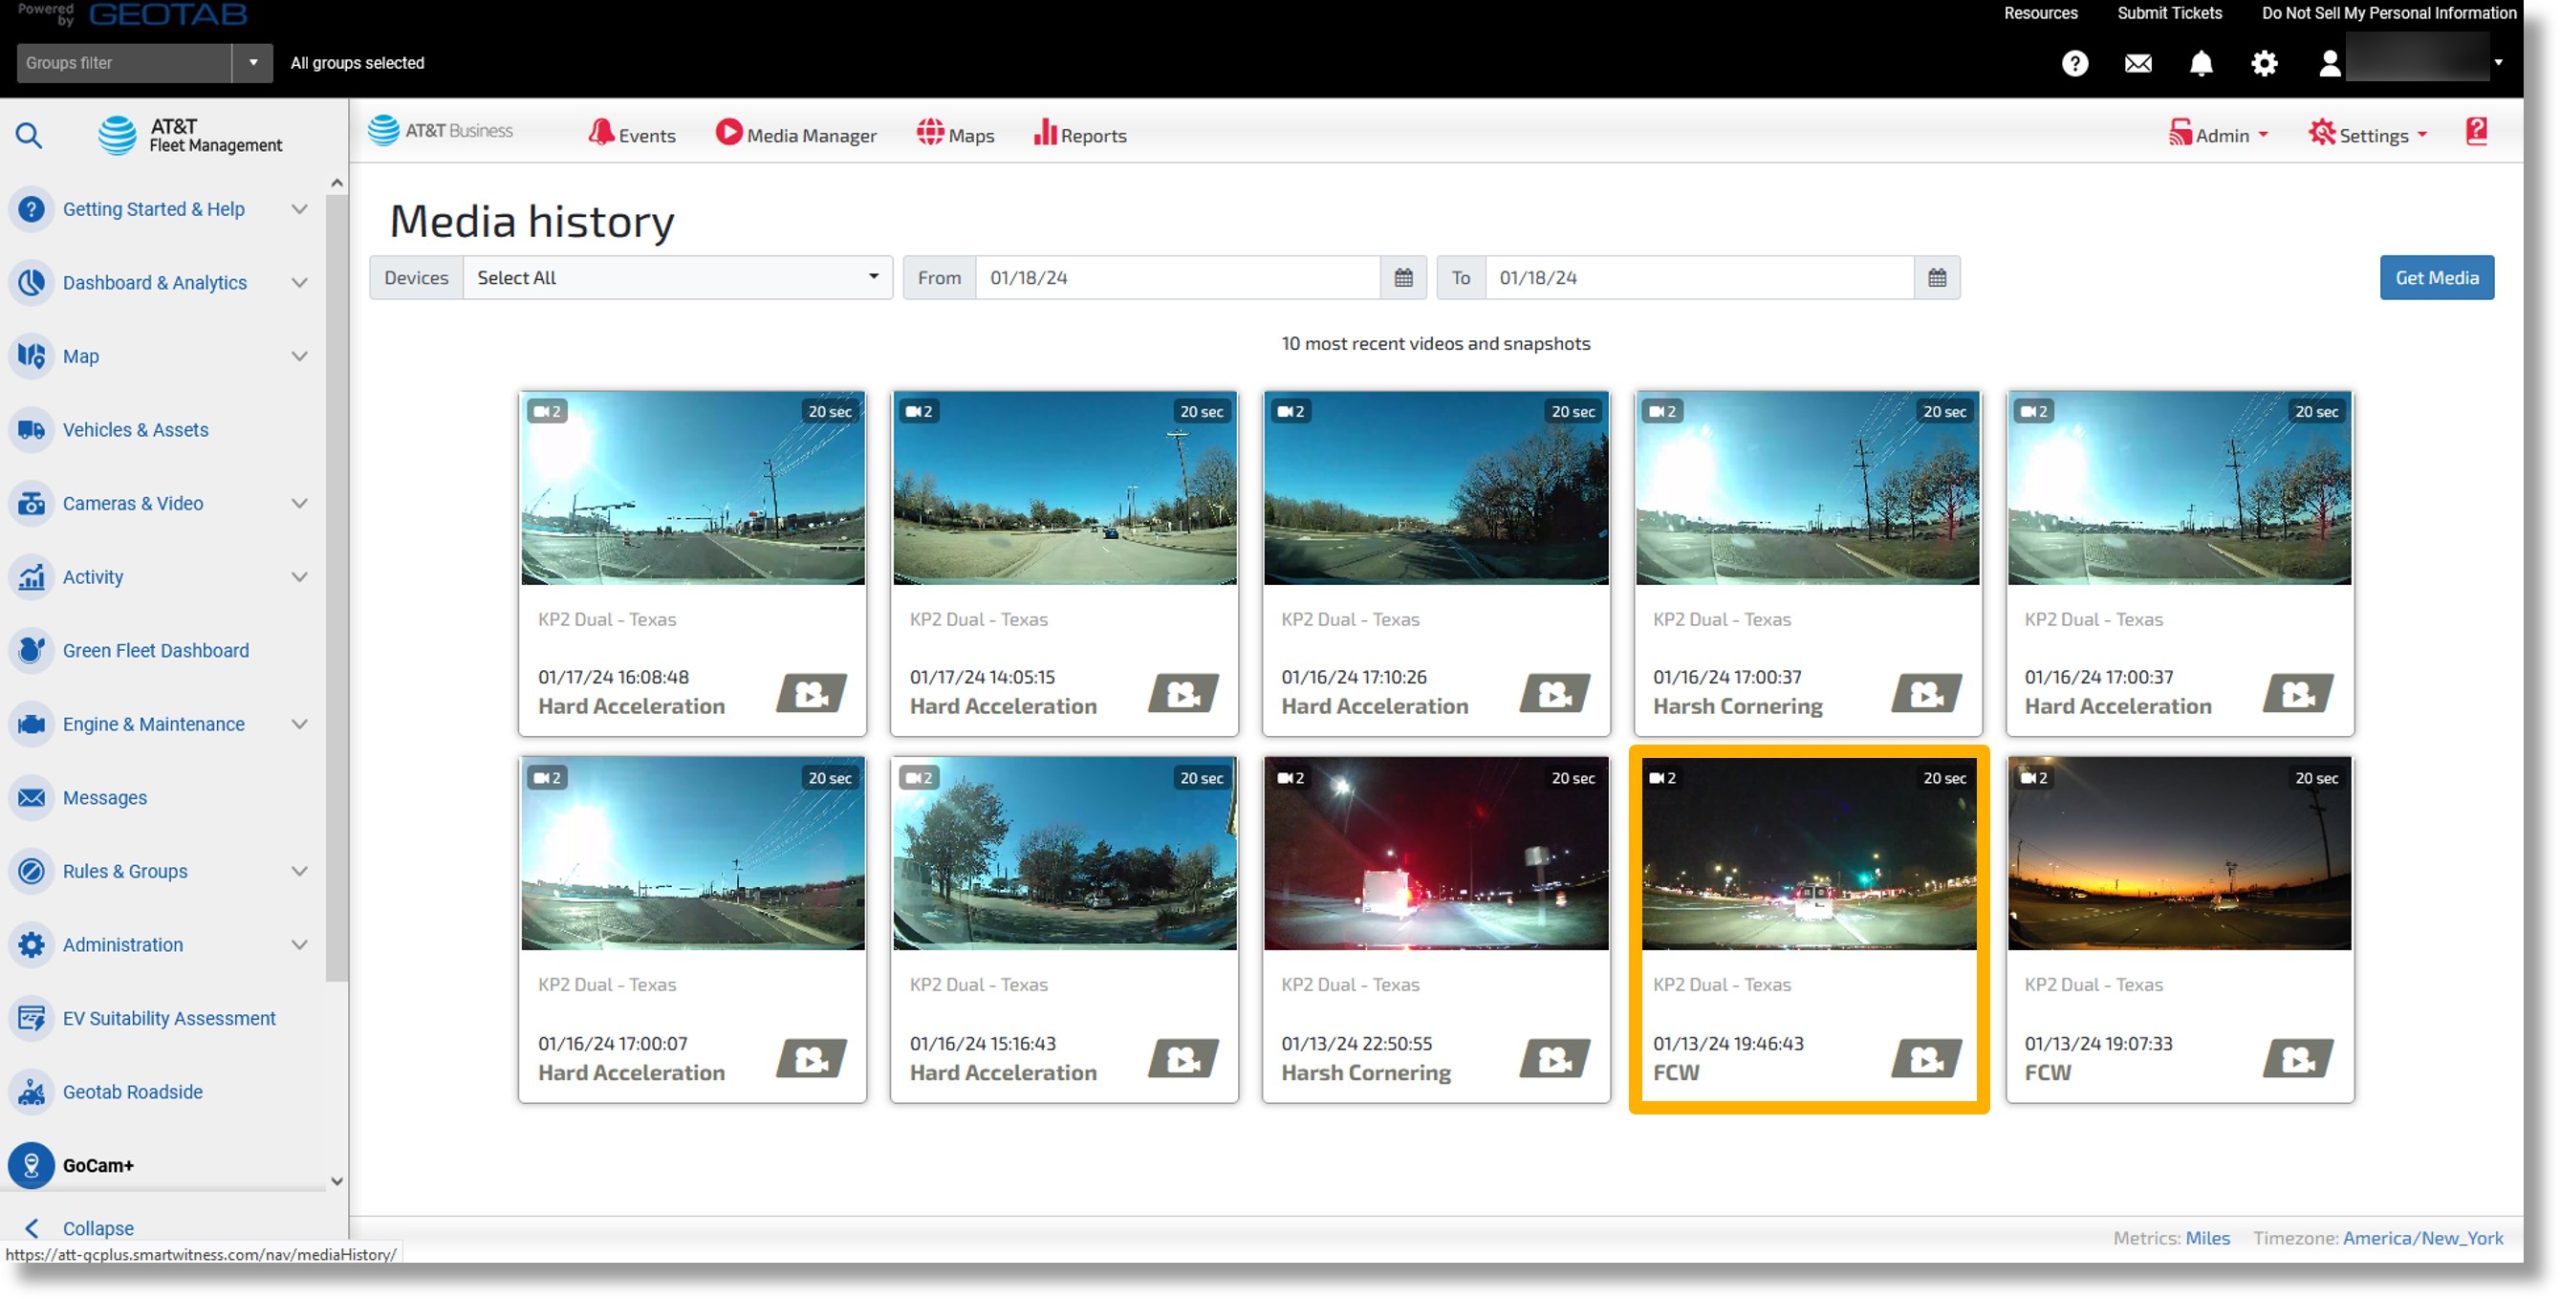
Task: Open the red Settings dropdown menu
Action: point(2368,134)
